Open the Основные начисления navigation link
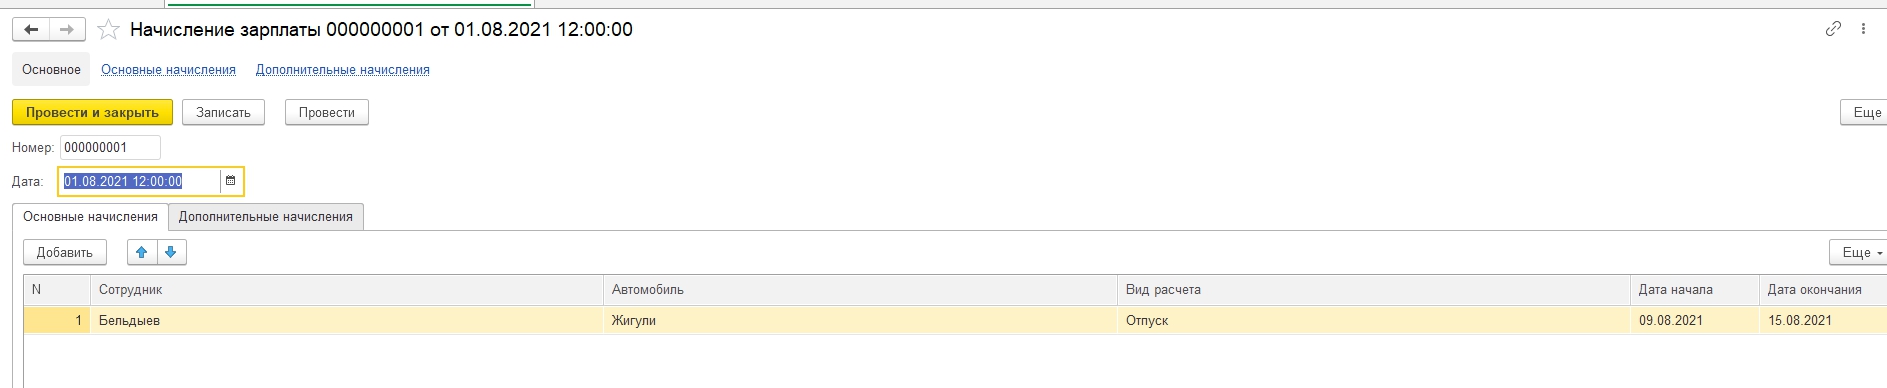The image size is (1887, 388). click(168, 70)
